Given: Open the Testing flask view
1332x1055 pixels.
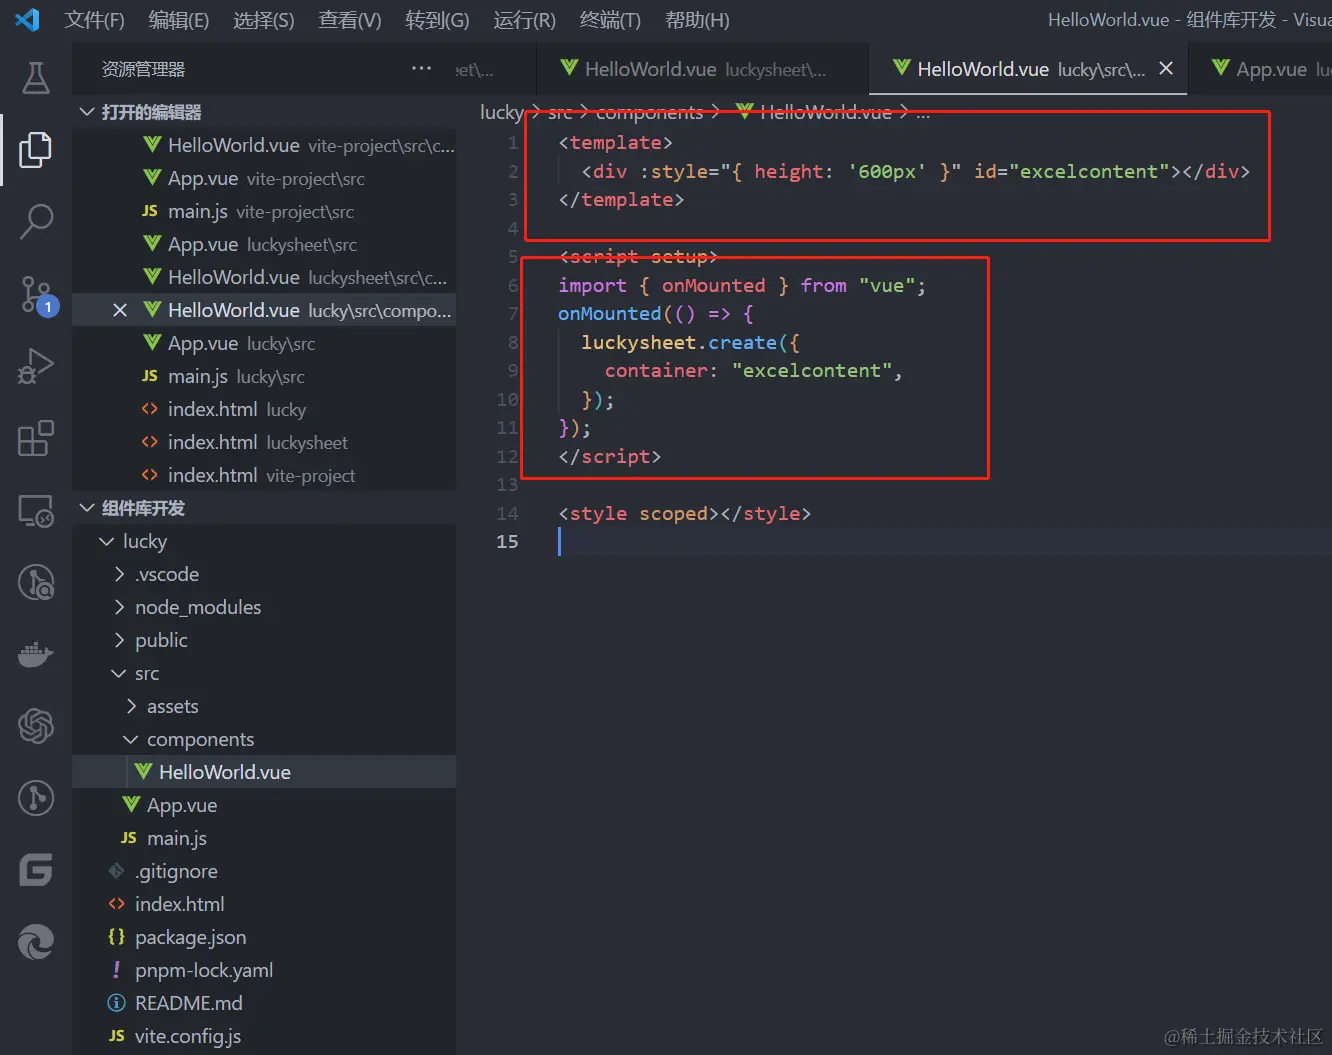Looking at the screenshot, I should tap(36, 78).
